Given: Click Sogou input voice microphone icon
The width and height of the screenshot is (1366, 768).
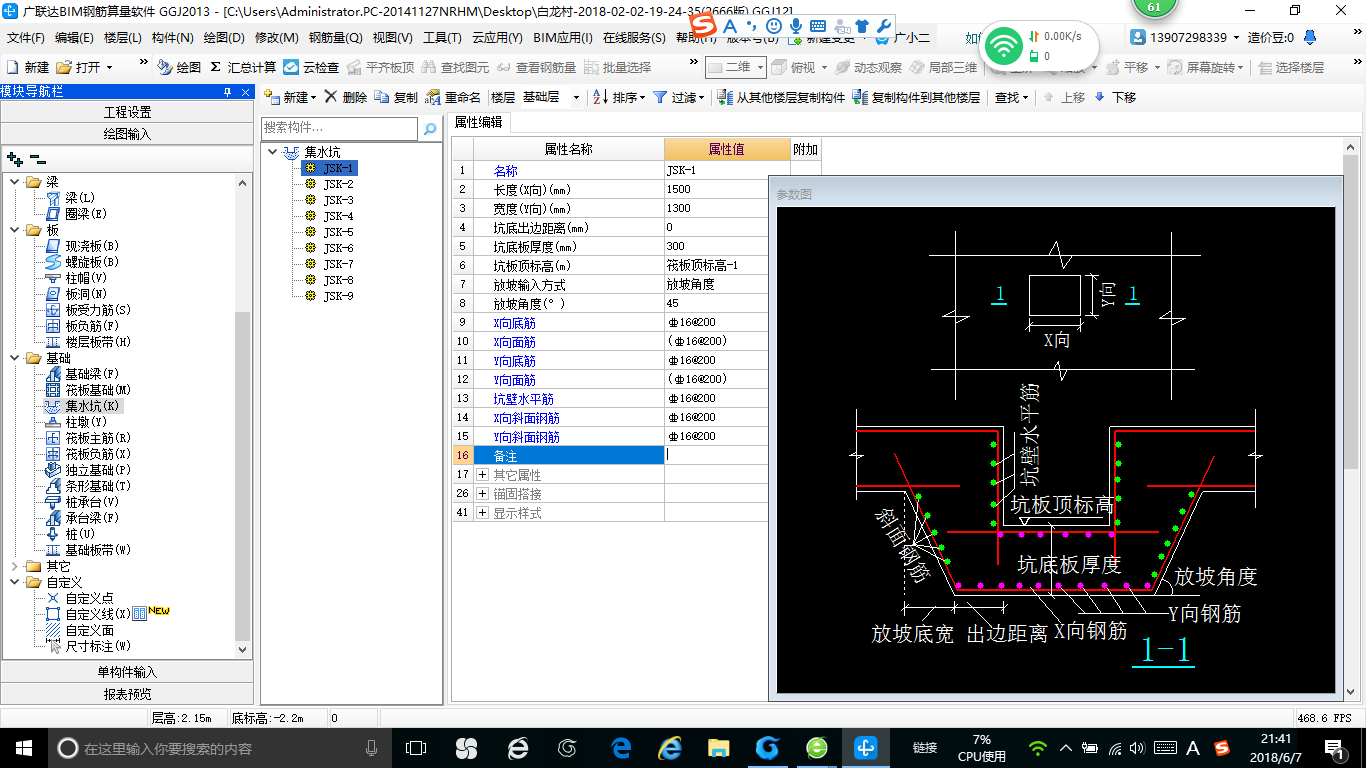Looking at the screenshot, I should coord(795,25).
